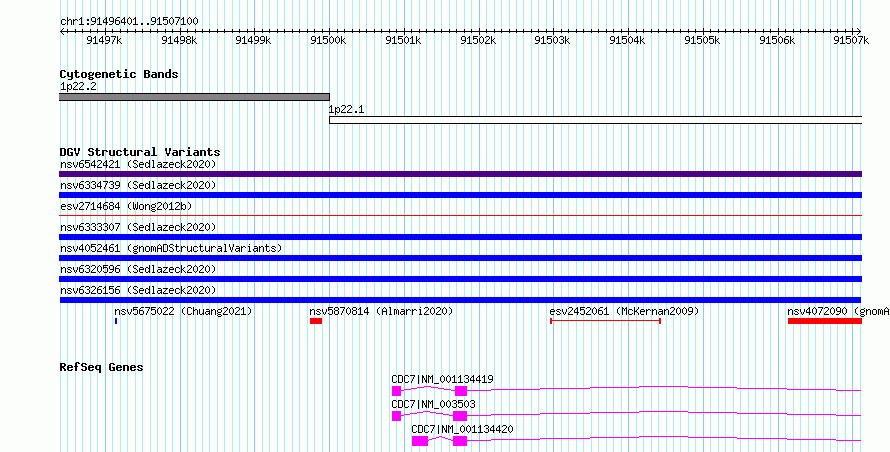
Task: Click the esv2714684 (Wong2012b) label
Action: [126, 206]
